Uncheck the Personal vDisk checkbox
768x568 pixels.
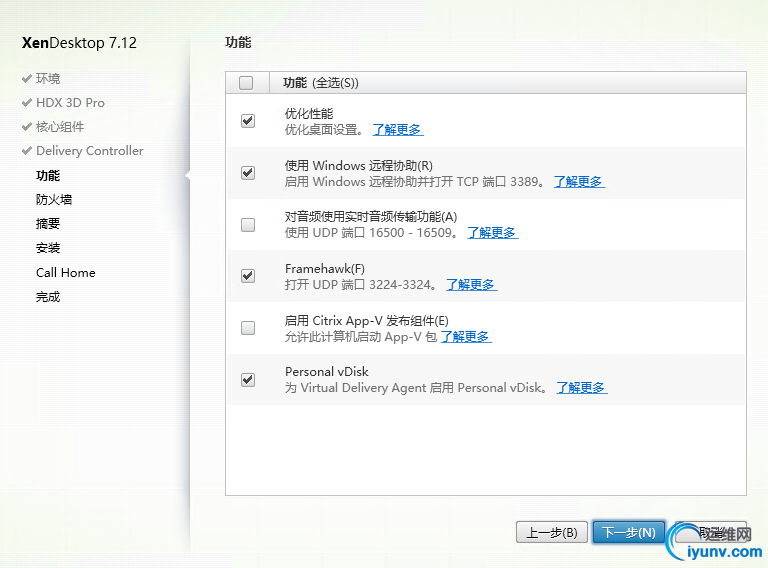(x=248, y=379)
